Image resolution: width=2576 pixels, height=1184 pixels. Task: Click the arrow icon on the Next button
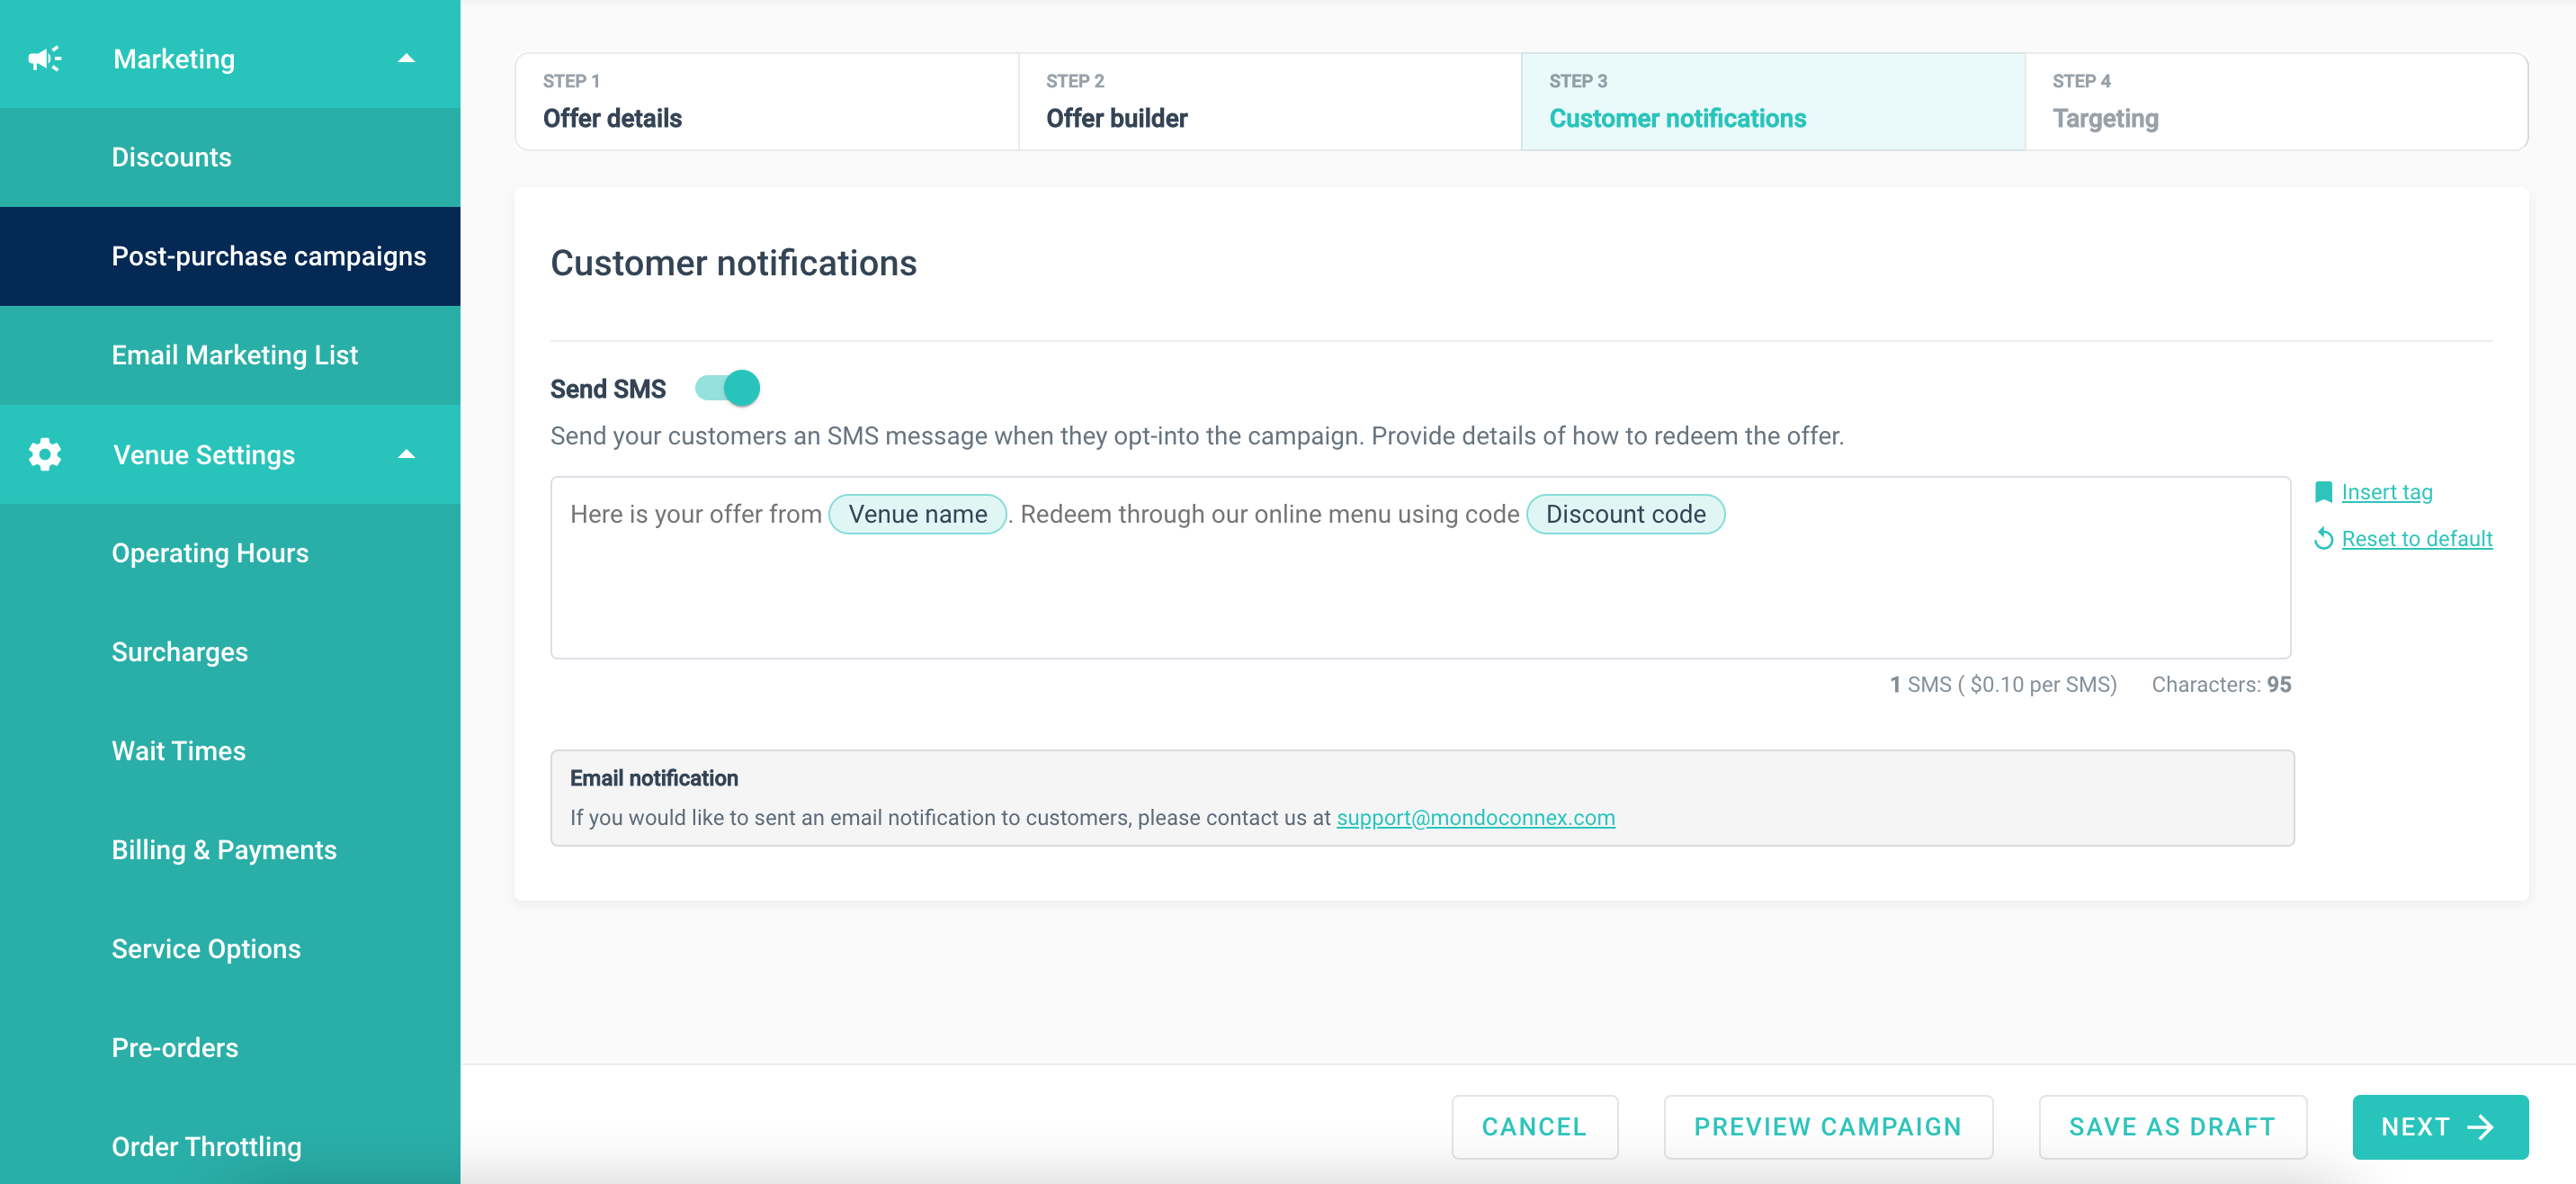coord(2481,1127)
